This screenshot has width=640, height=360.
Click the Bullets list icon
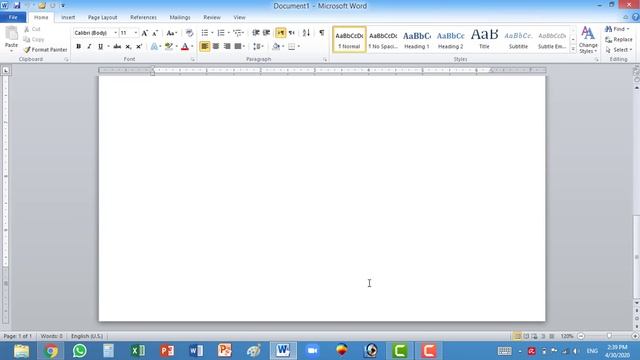click(x=204, y=33)
